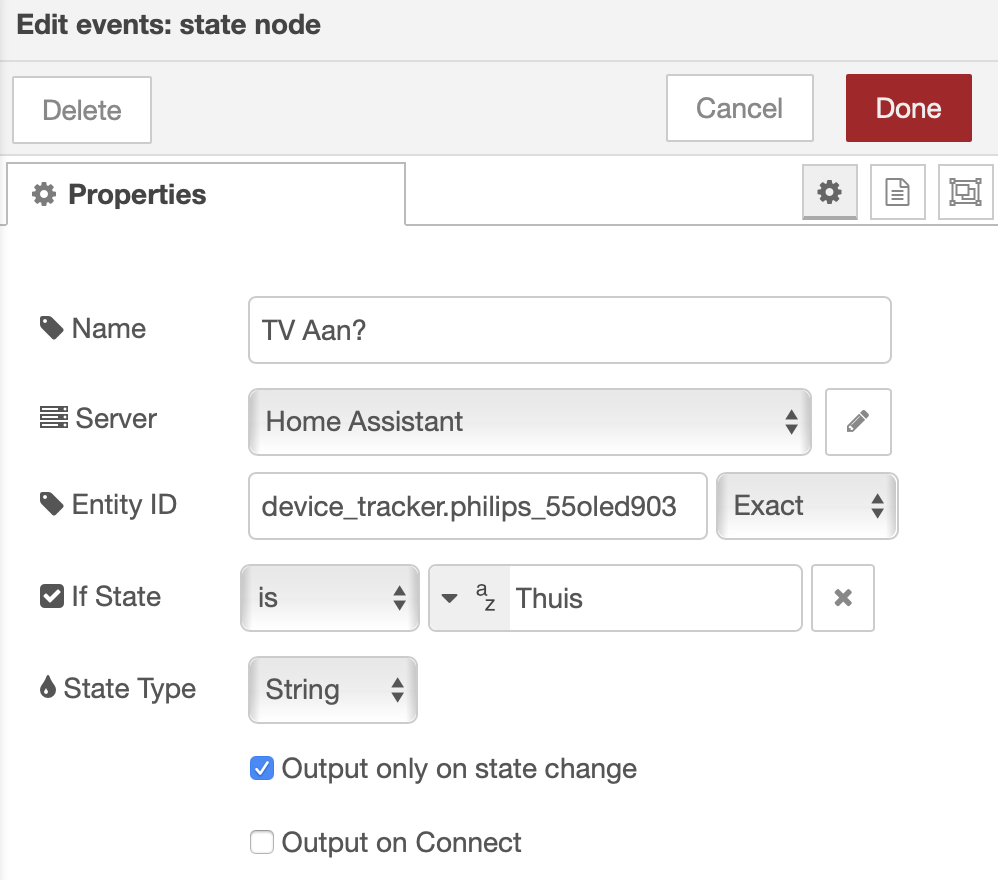Enable Output on Connect checkbox
The image size is (998, 880).
[262, 843]
